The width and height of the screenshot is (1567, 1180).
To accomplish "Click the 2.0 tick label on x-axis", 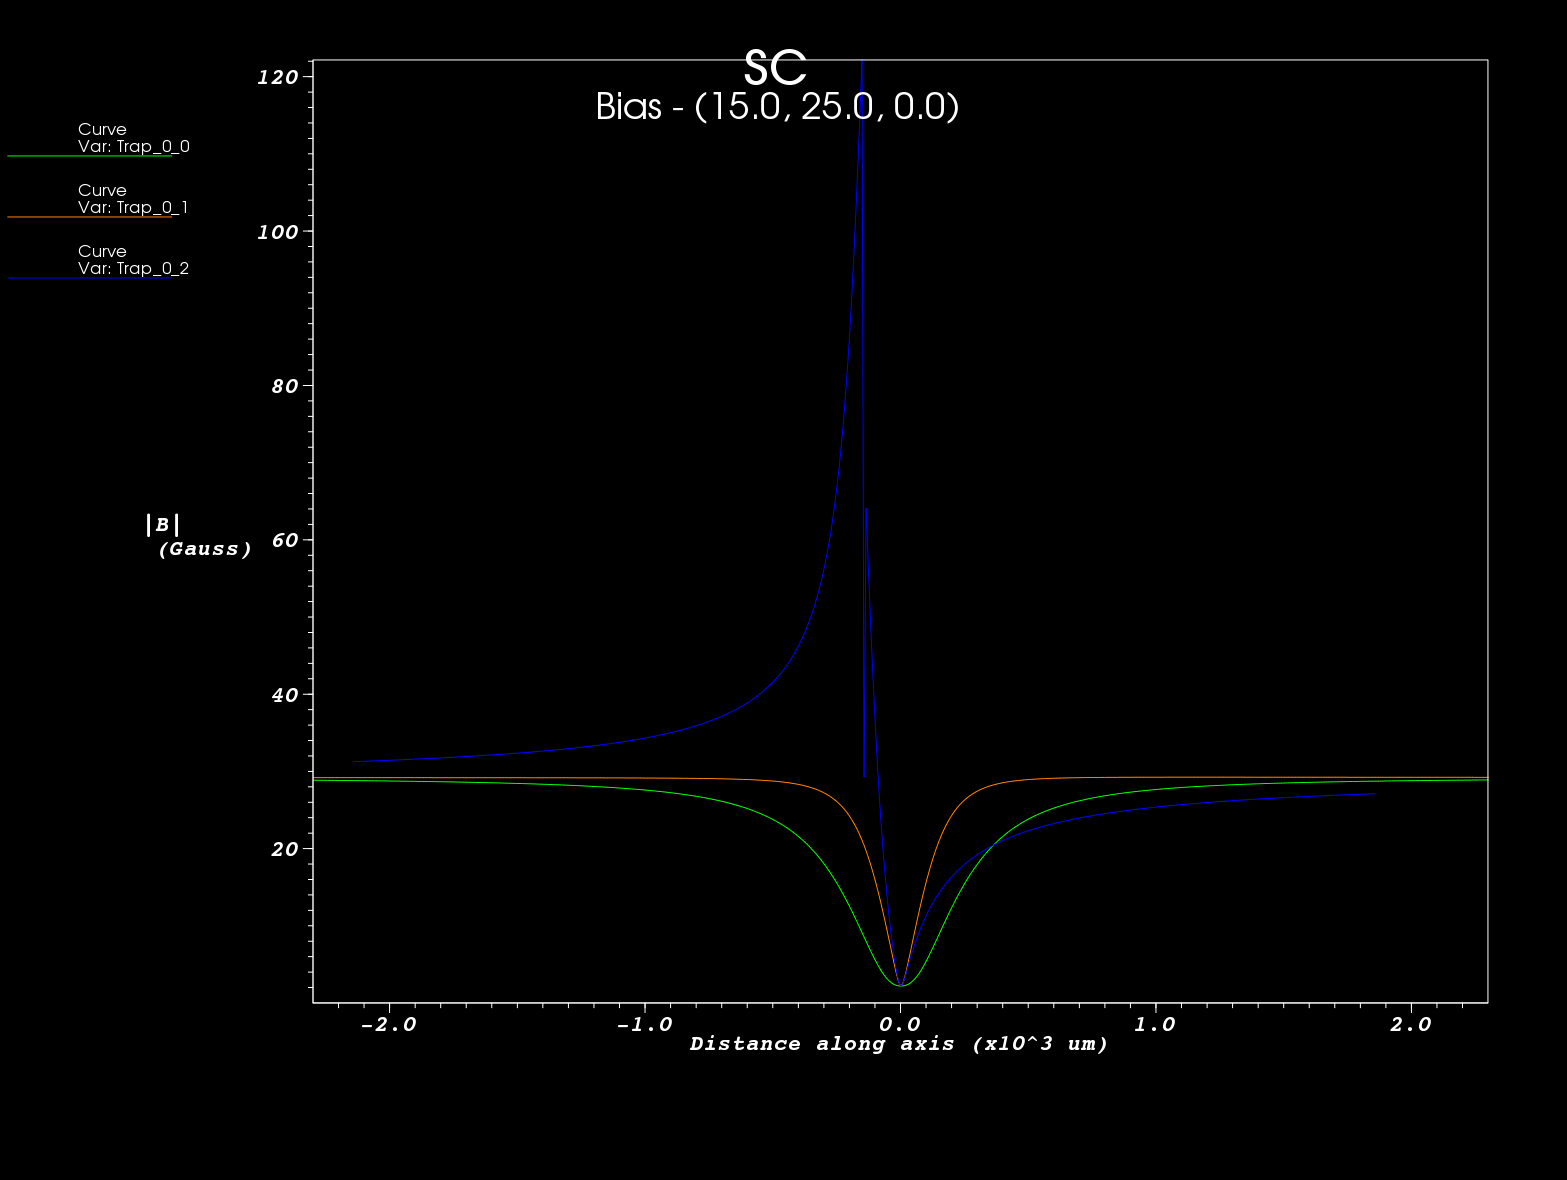I will pos(1411,1025).
